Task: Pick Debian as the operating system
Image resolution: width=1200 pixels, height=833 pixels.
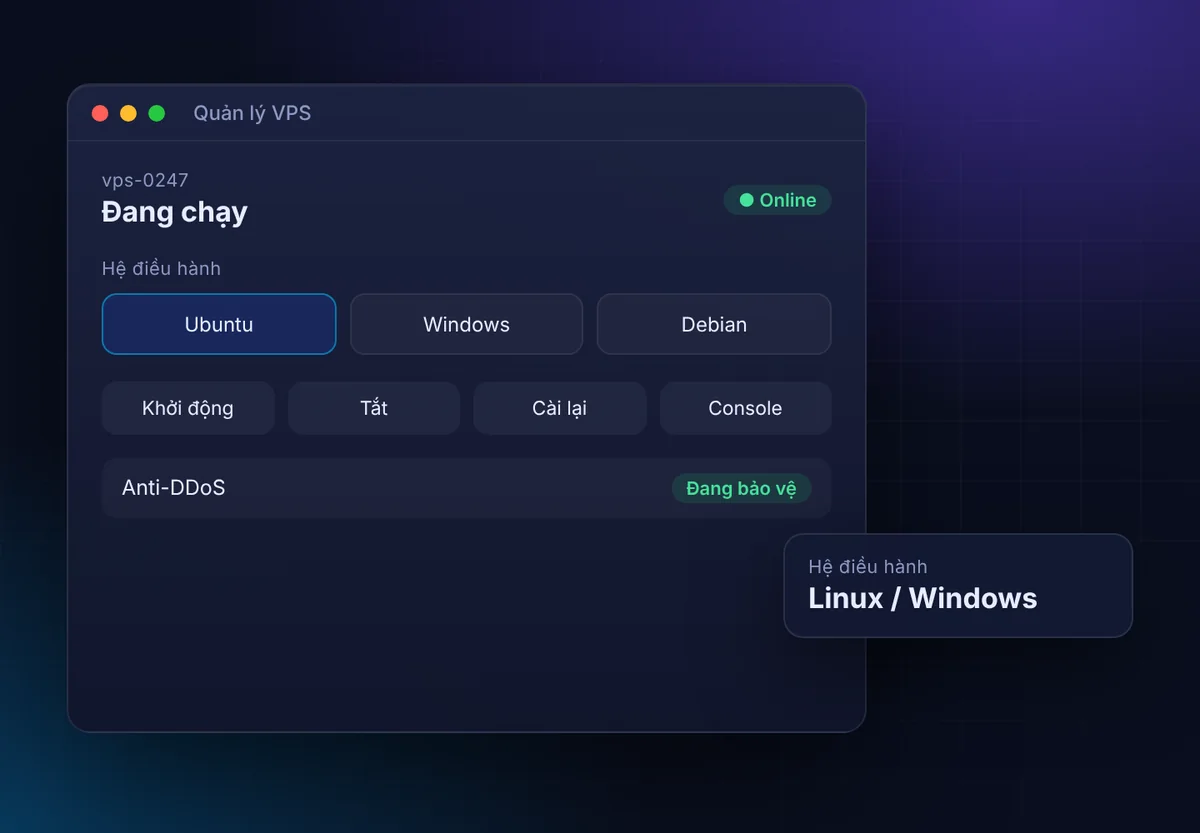Action: click(x=714, y=324)
